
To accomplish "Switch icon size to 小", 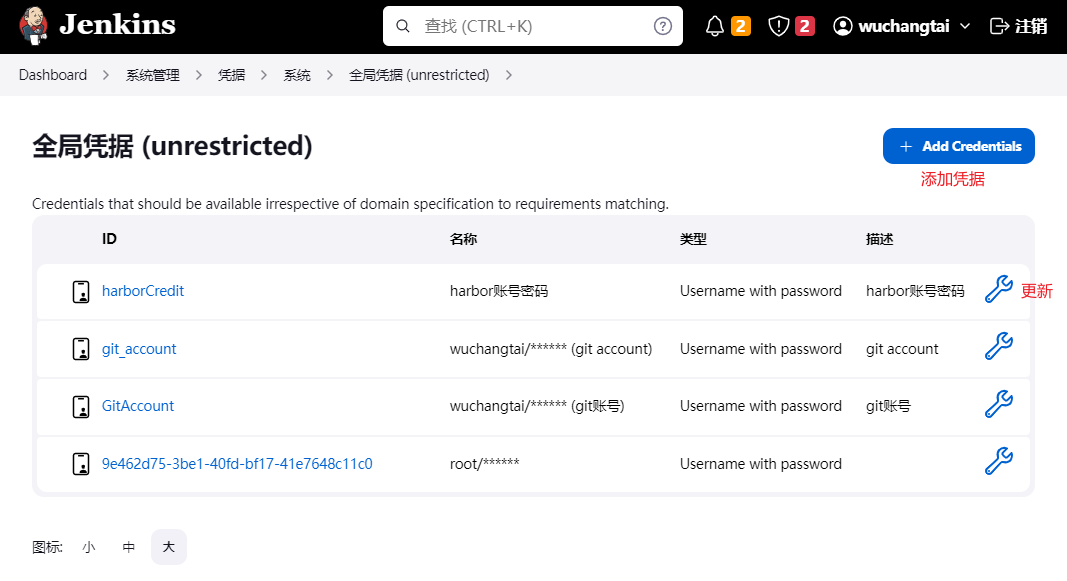I will click(88, 547).
